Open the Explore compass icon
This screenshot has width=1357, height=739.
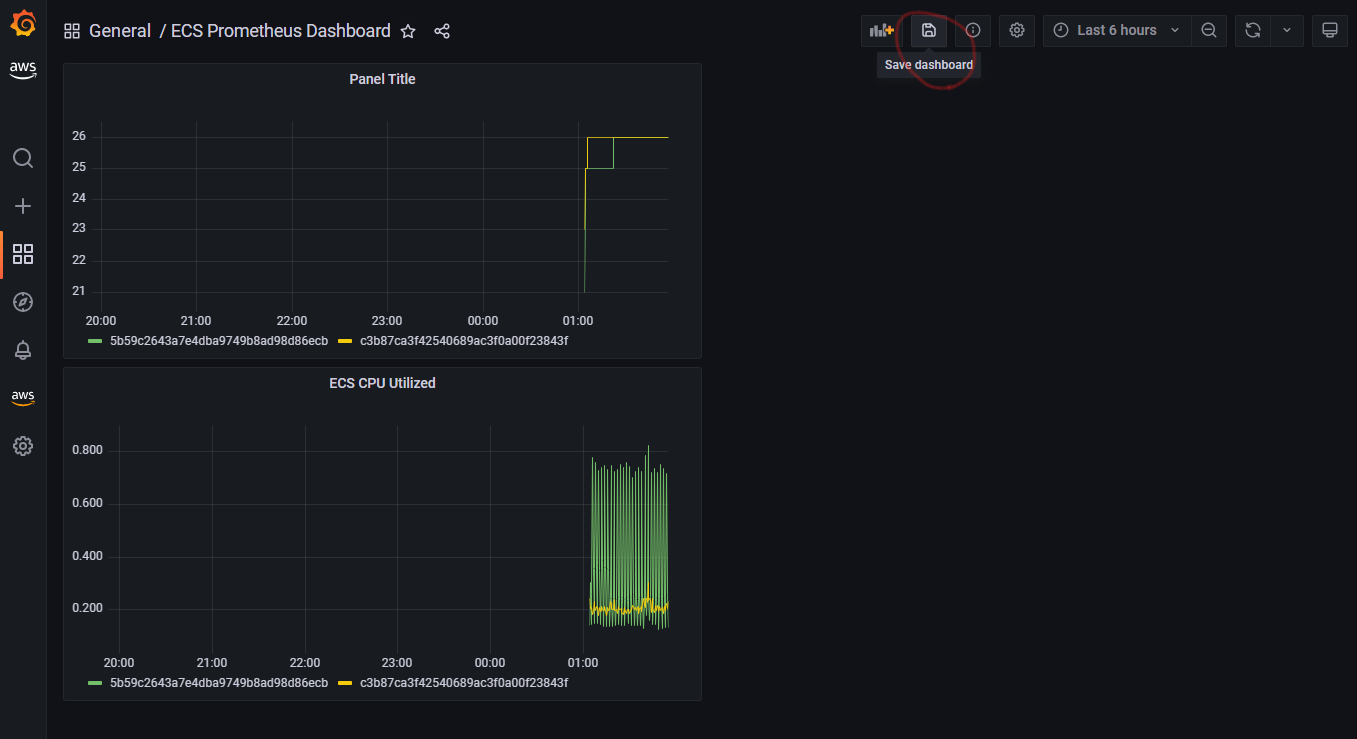tap(23, 302)
